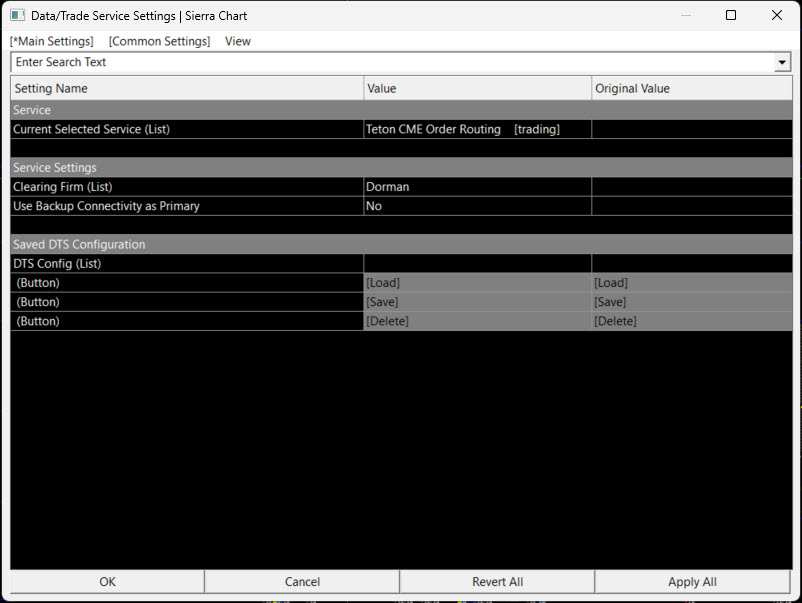Click the OK button
802x603 pixels.
(x=108, y=582)
